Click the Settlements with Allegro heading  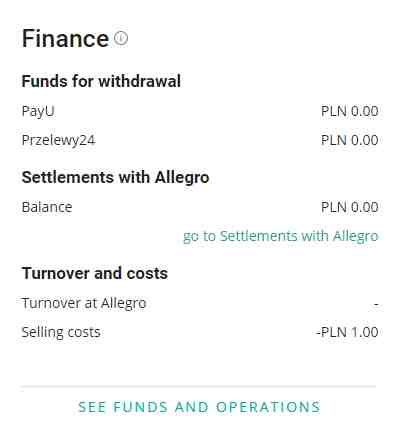click(115, 177)
